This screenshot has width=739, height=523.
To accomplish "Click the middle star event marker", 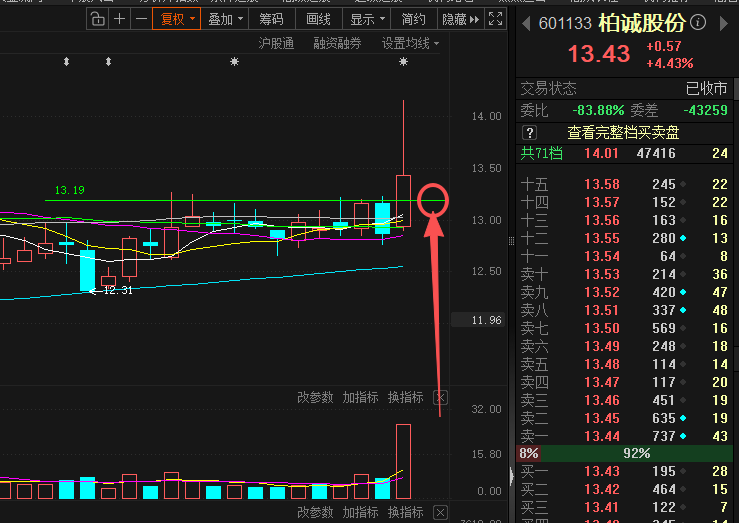I will coord(234,62).
